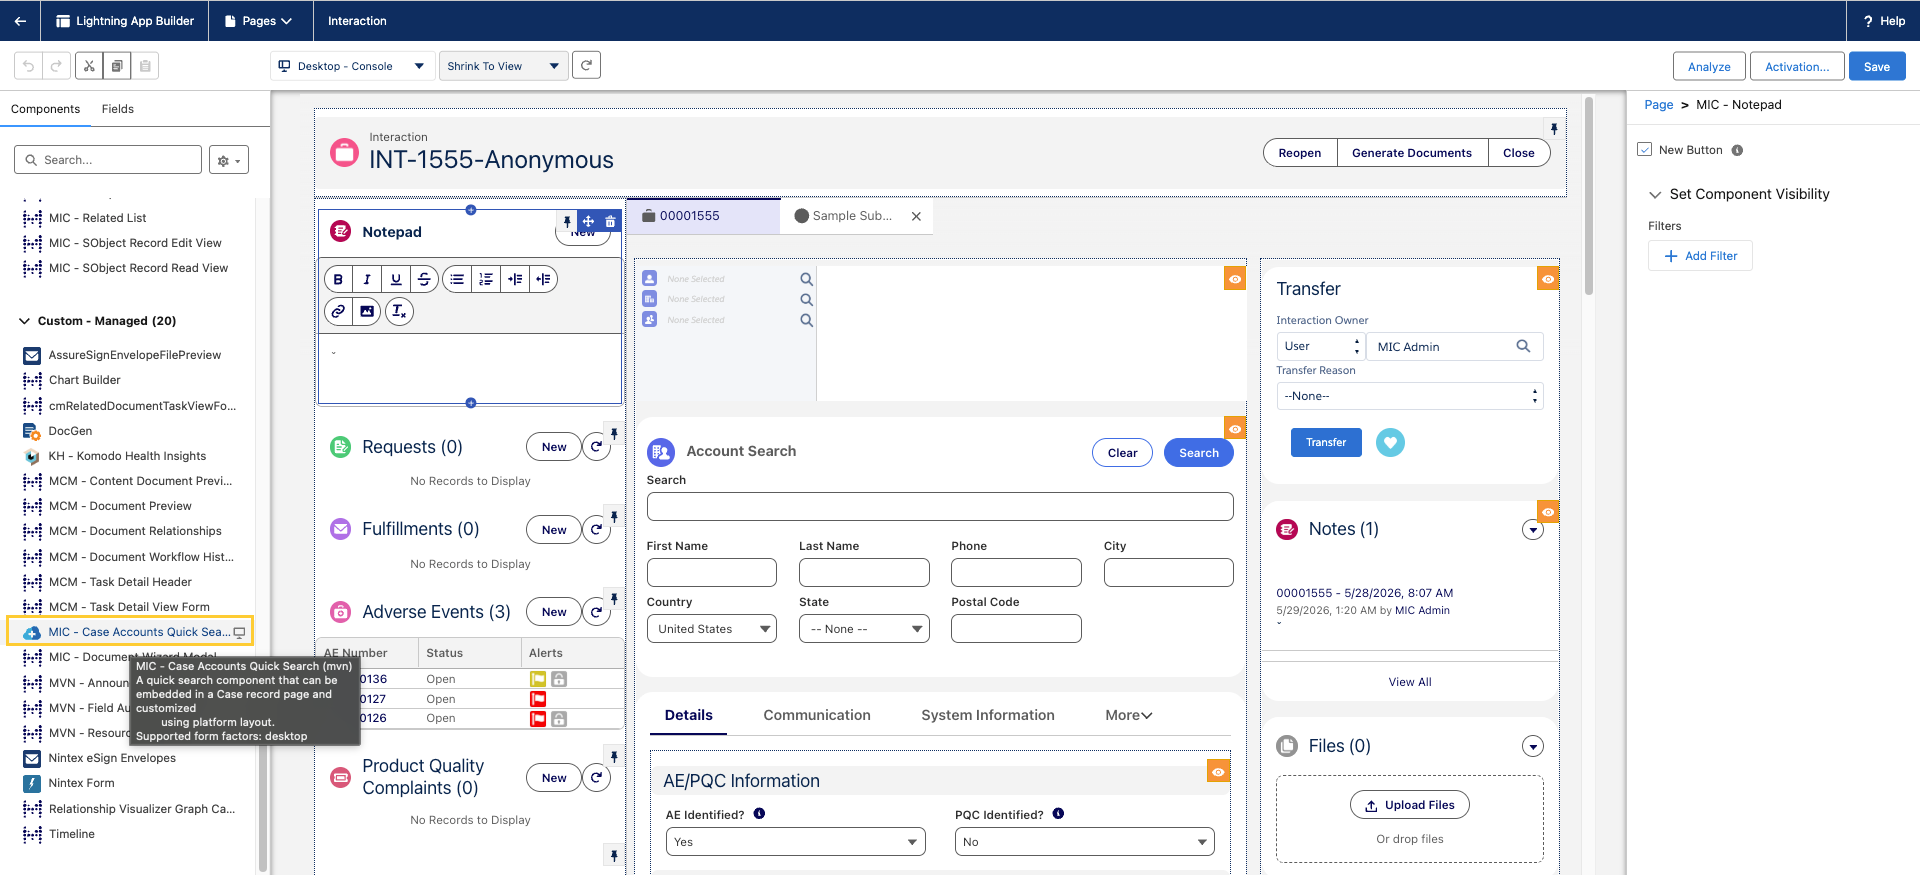The width and height of the screenshot is (1920, 875).
Task: Click Generate Documents button
Action: pos(1411,153)
